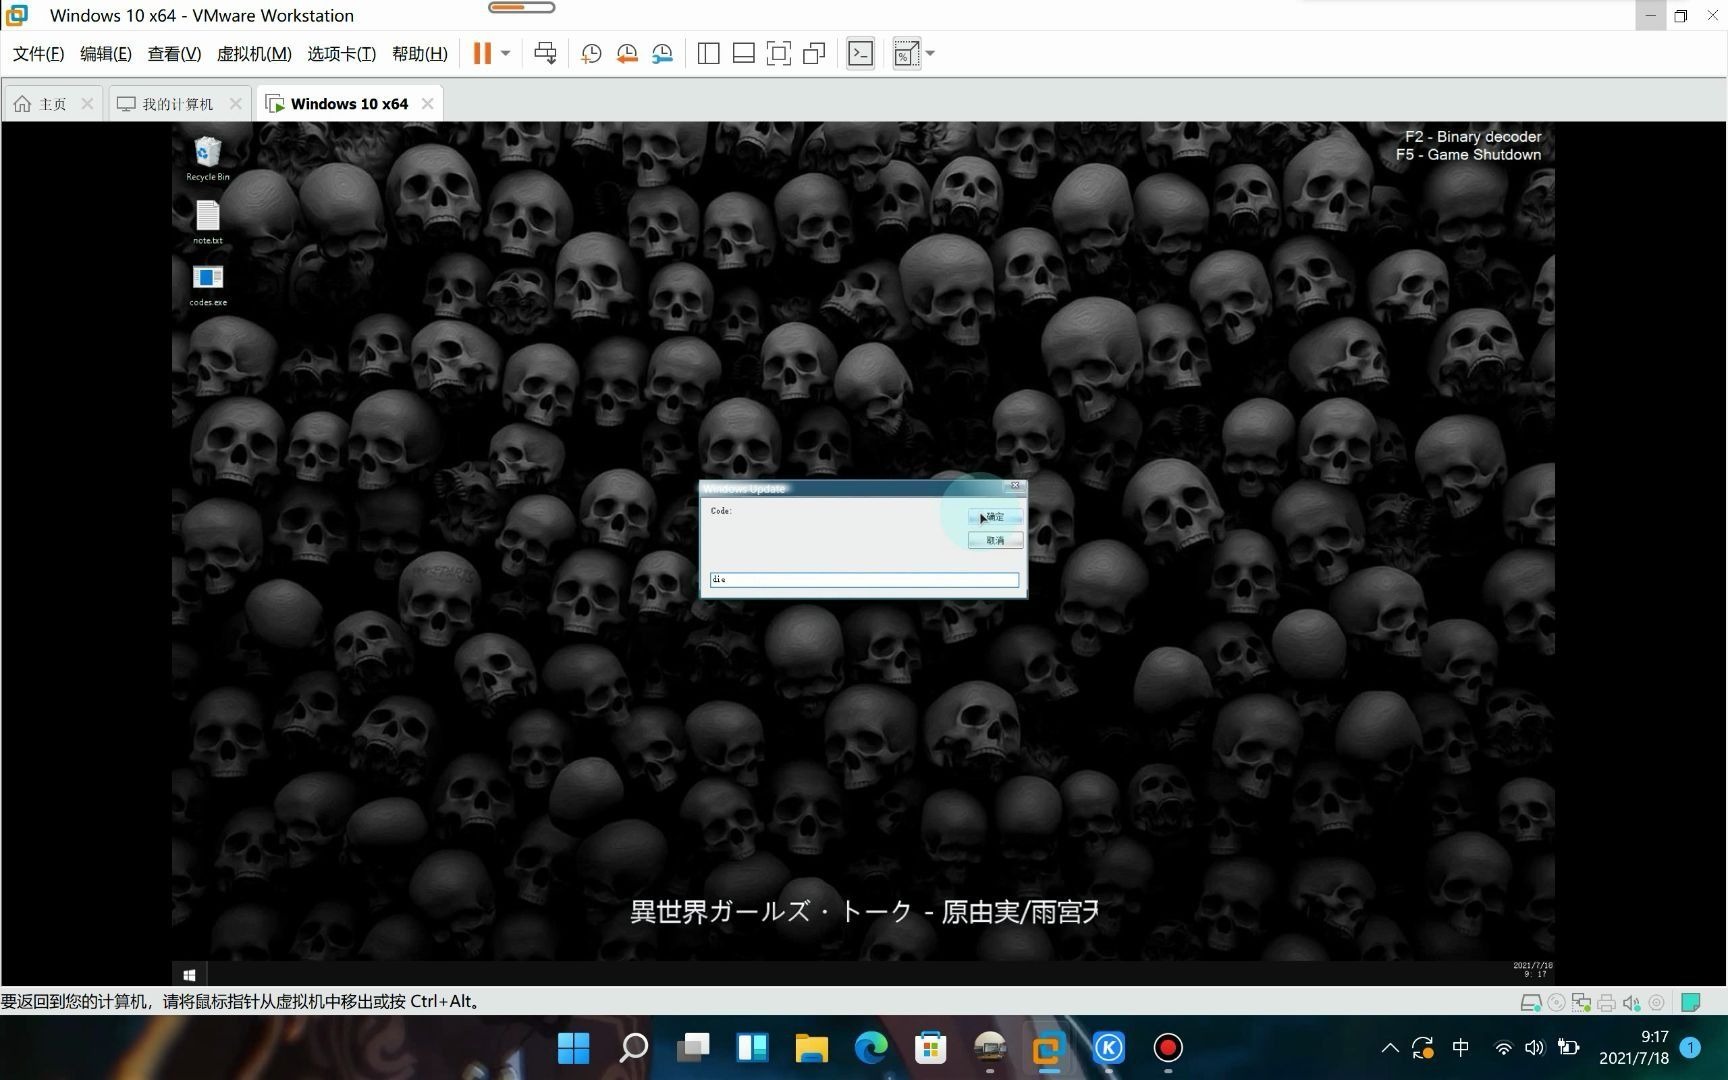This screenshot has width=1728, height=1080.
Task: Click inside the Code input field
Action: pos(864,579)
